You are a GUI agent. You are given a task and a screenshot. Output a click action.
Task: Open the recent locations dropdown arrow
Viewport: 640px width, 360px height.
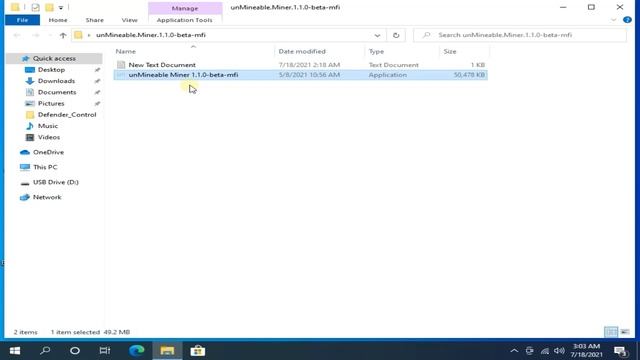[50, 36]
